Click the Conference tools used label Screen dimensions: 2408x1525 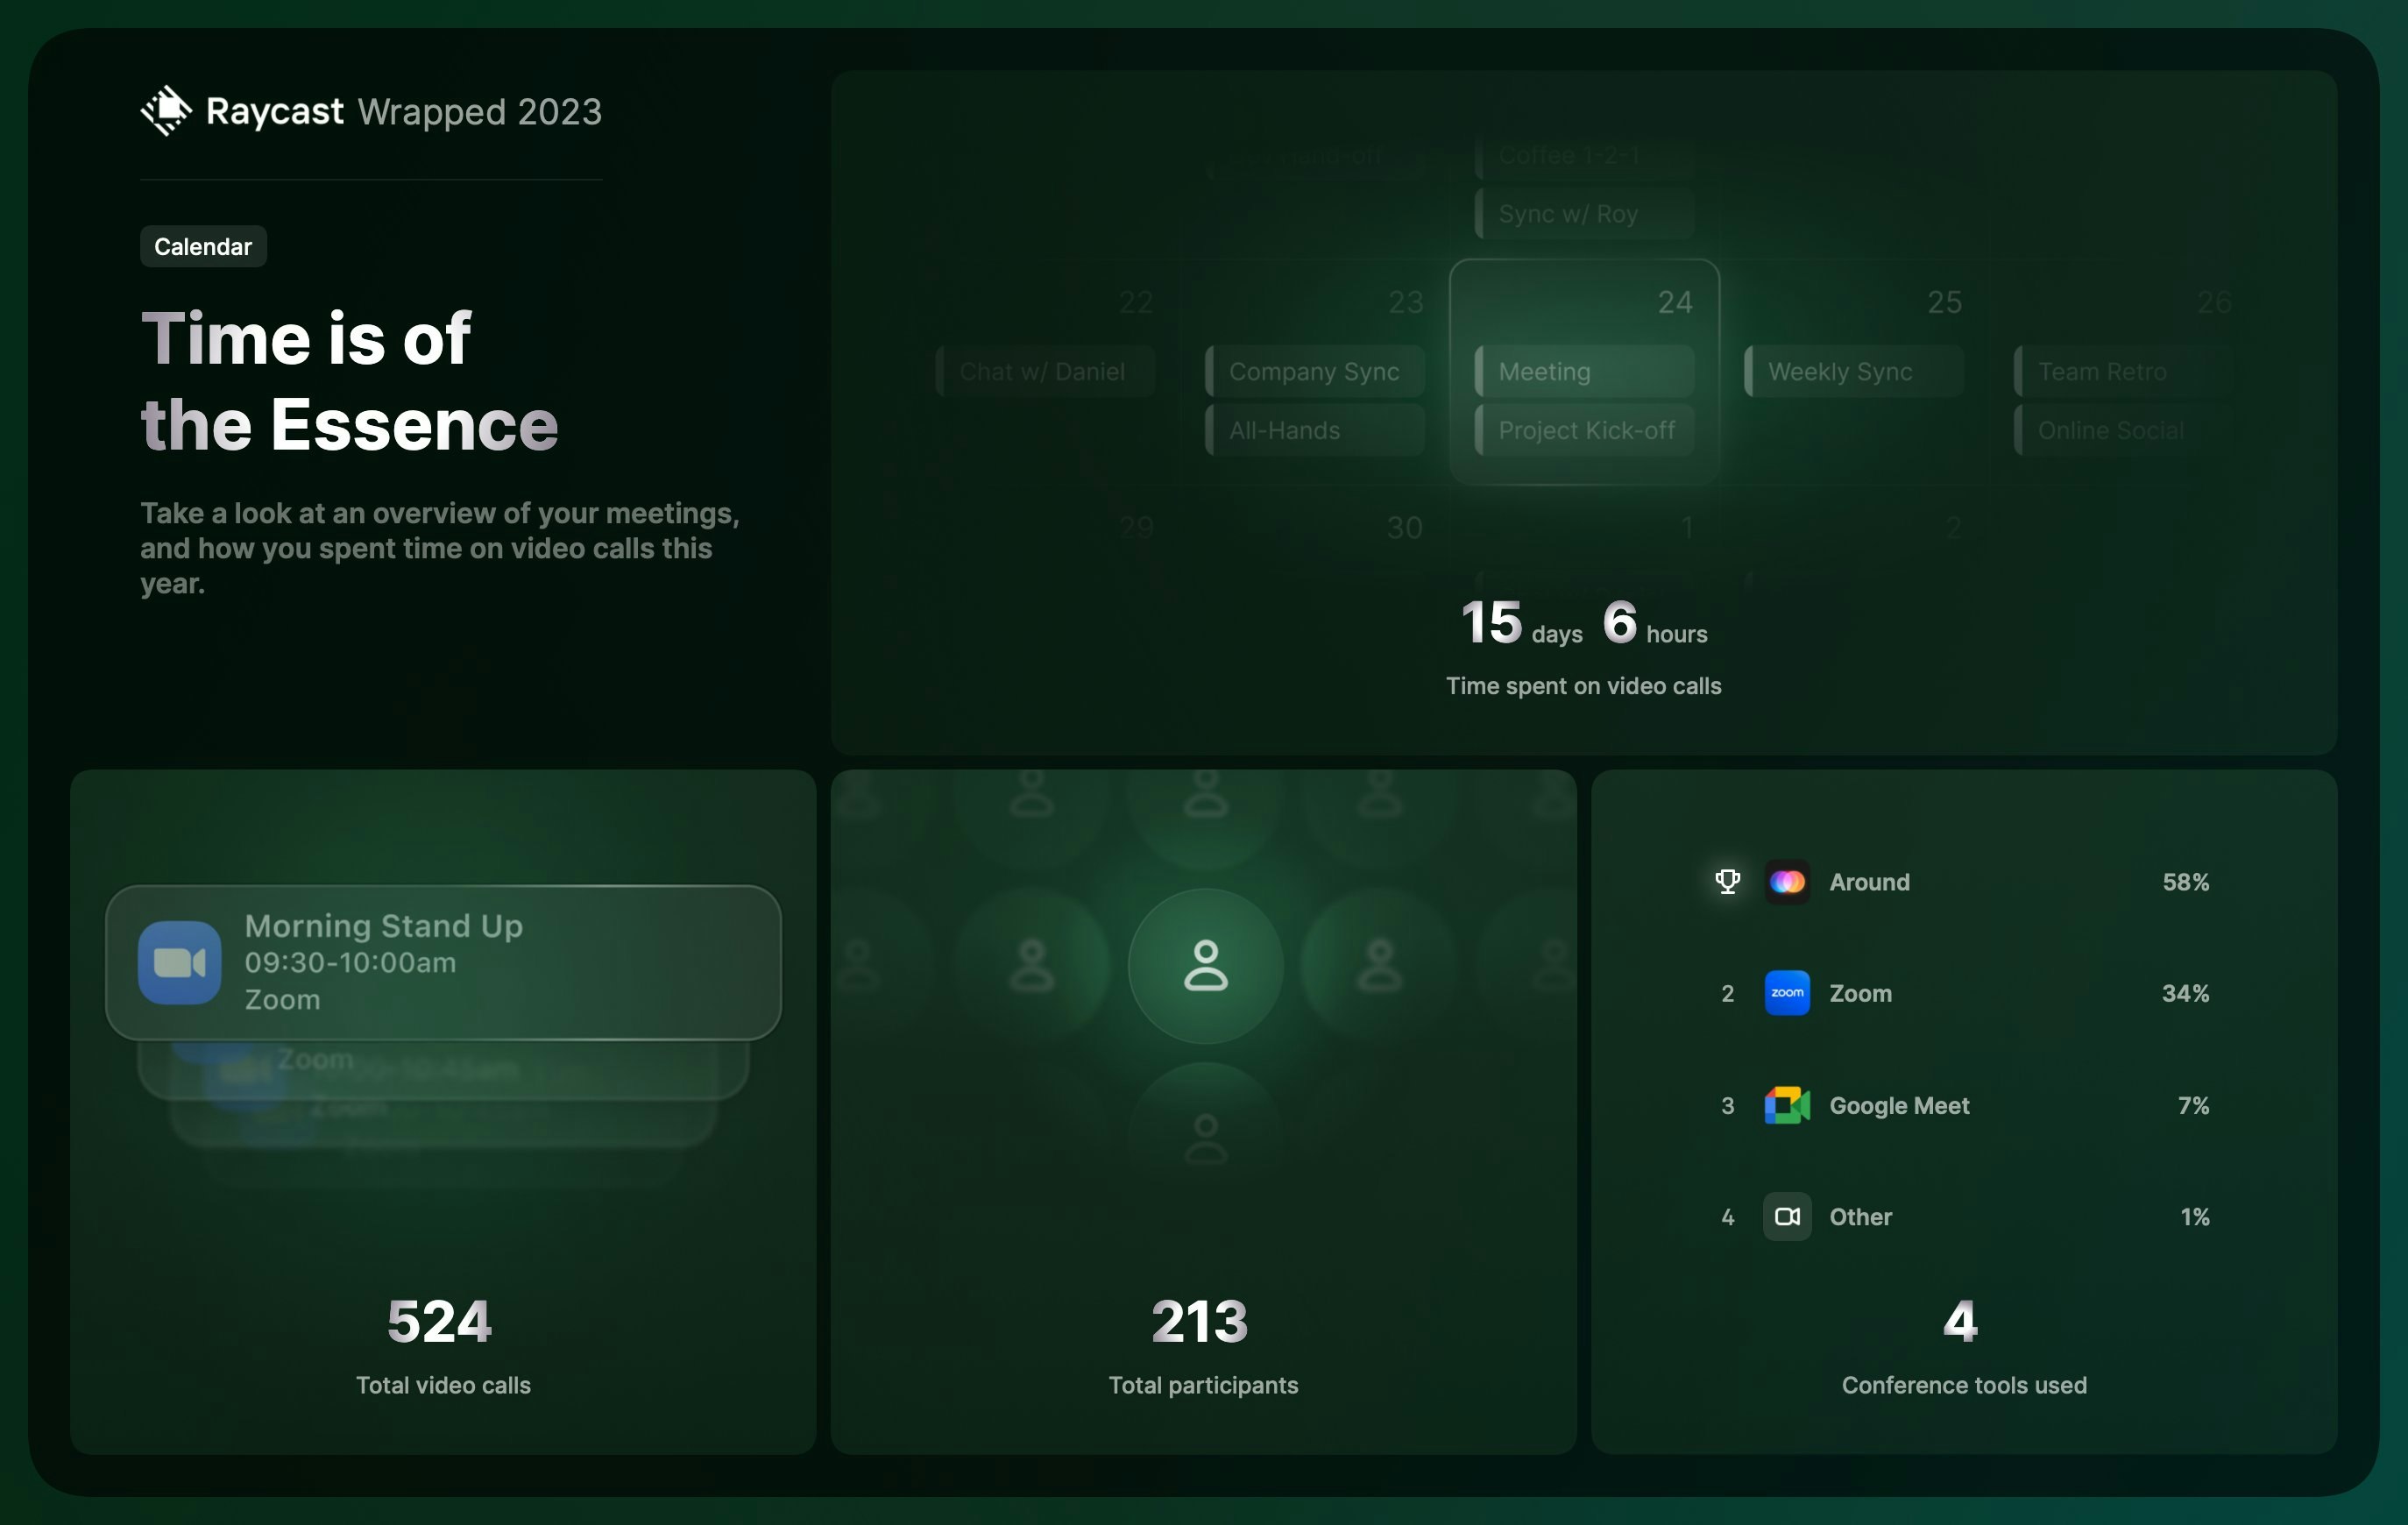[1964, 1385]
